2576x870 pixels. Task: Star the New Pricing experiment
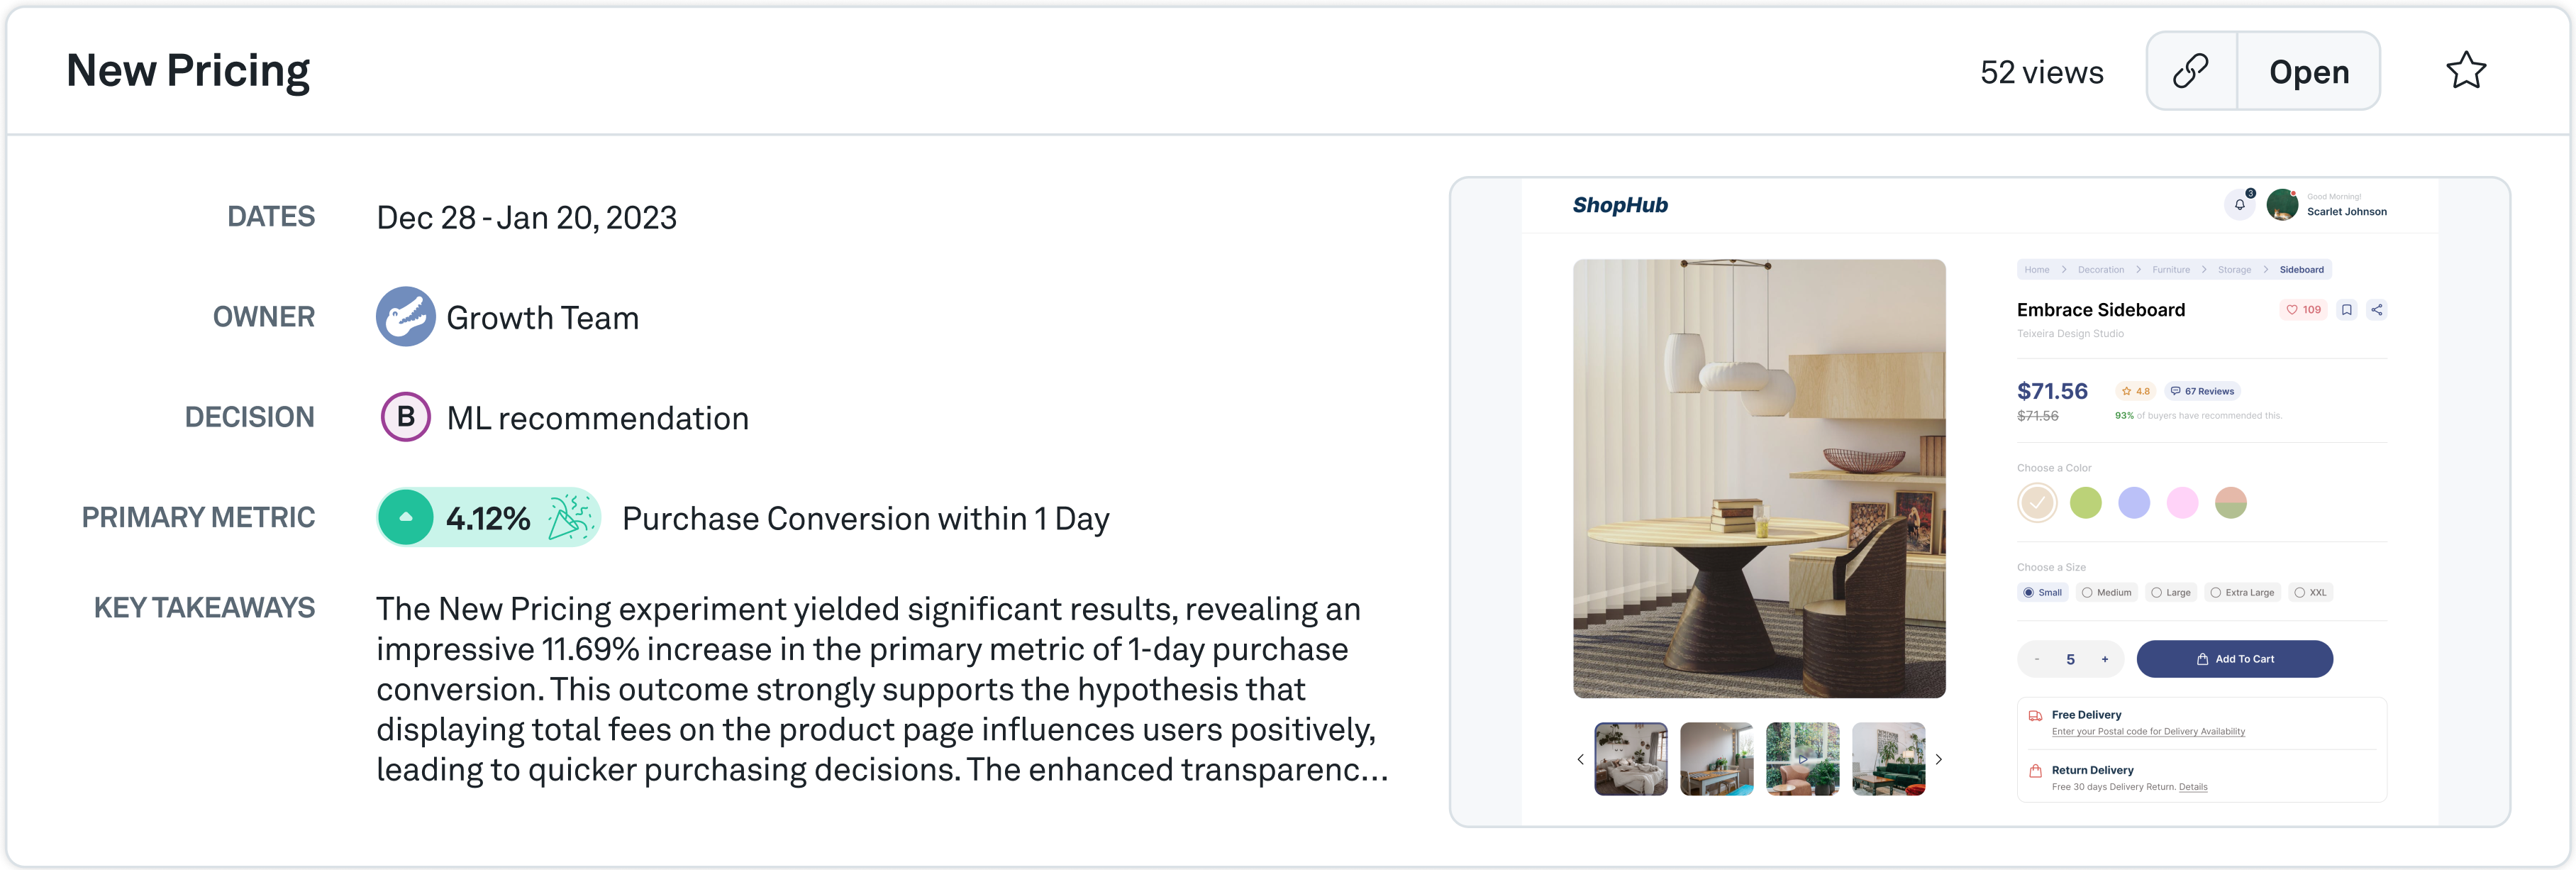coord(2465,71)
